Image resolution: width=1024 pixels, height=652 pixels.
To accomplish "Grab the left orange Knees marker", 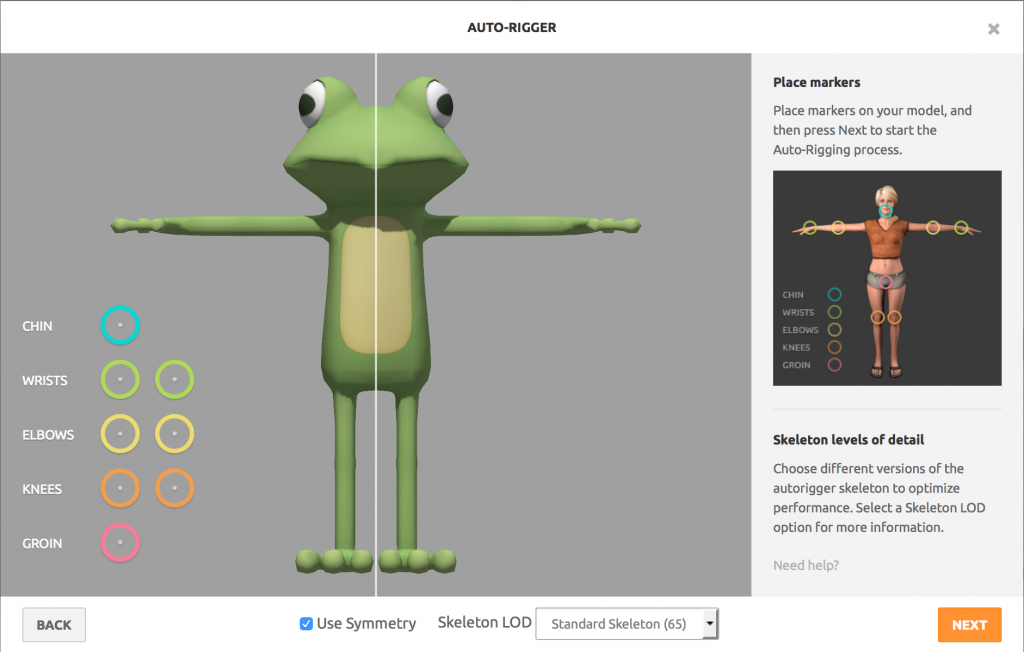I will click(120, 489).
